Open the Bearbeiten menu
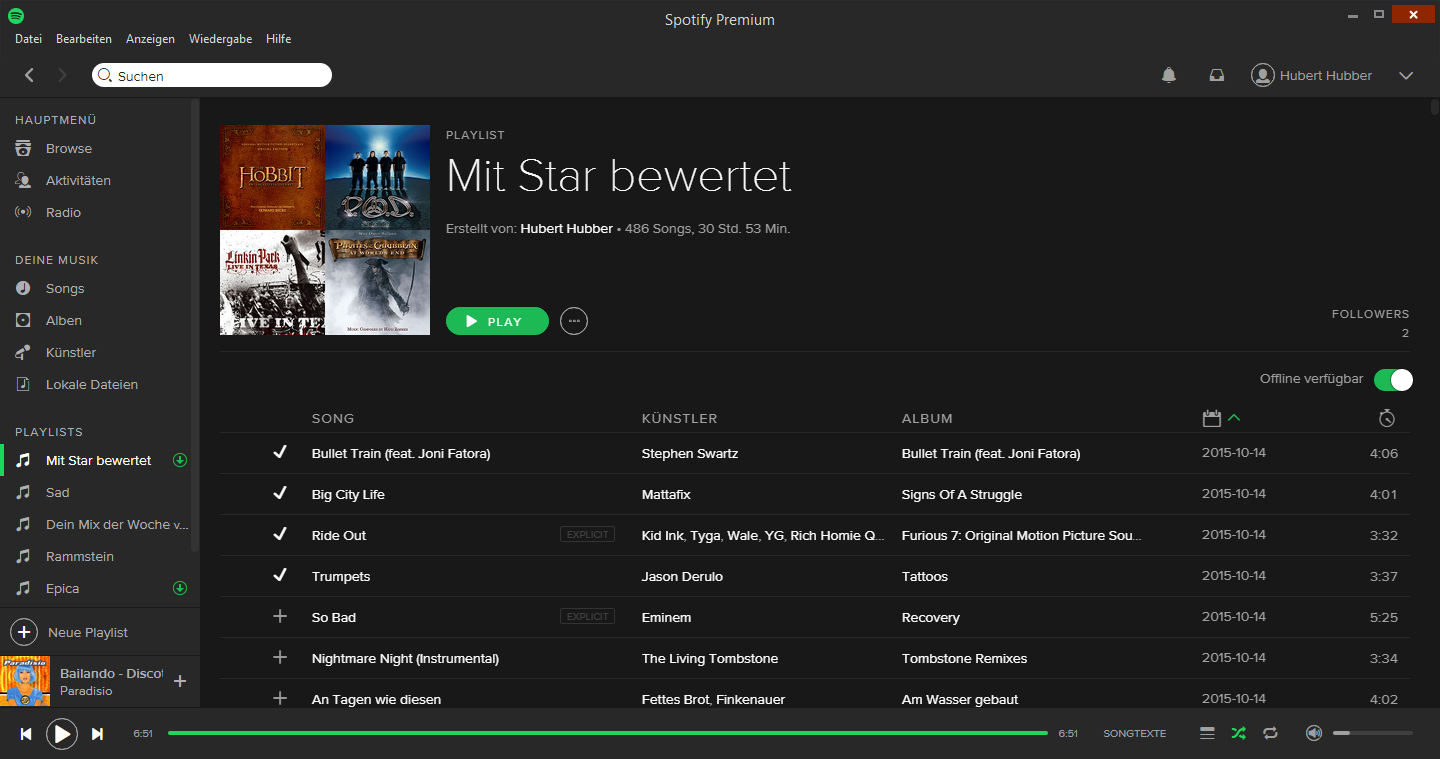Viewport: 1440px width, 759px height. [84, 39]
